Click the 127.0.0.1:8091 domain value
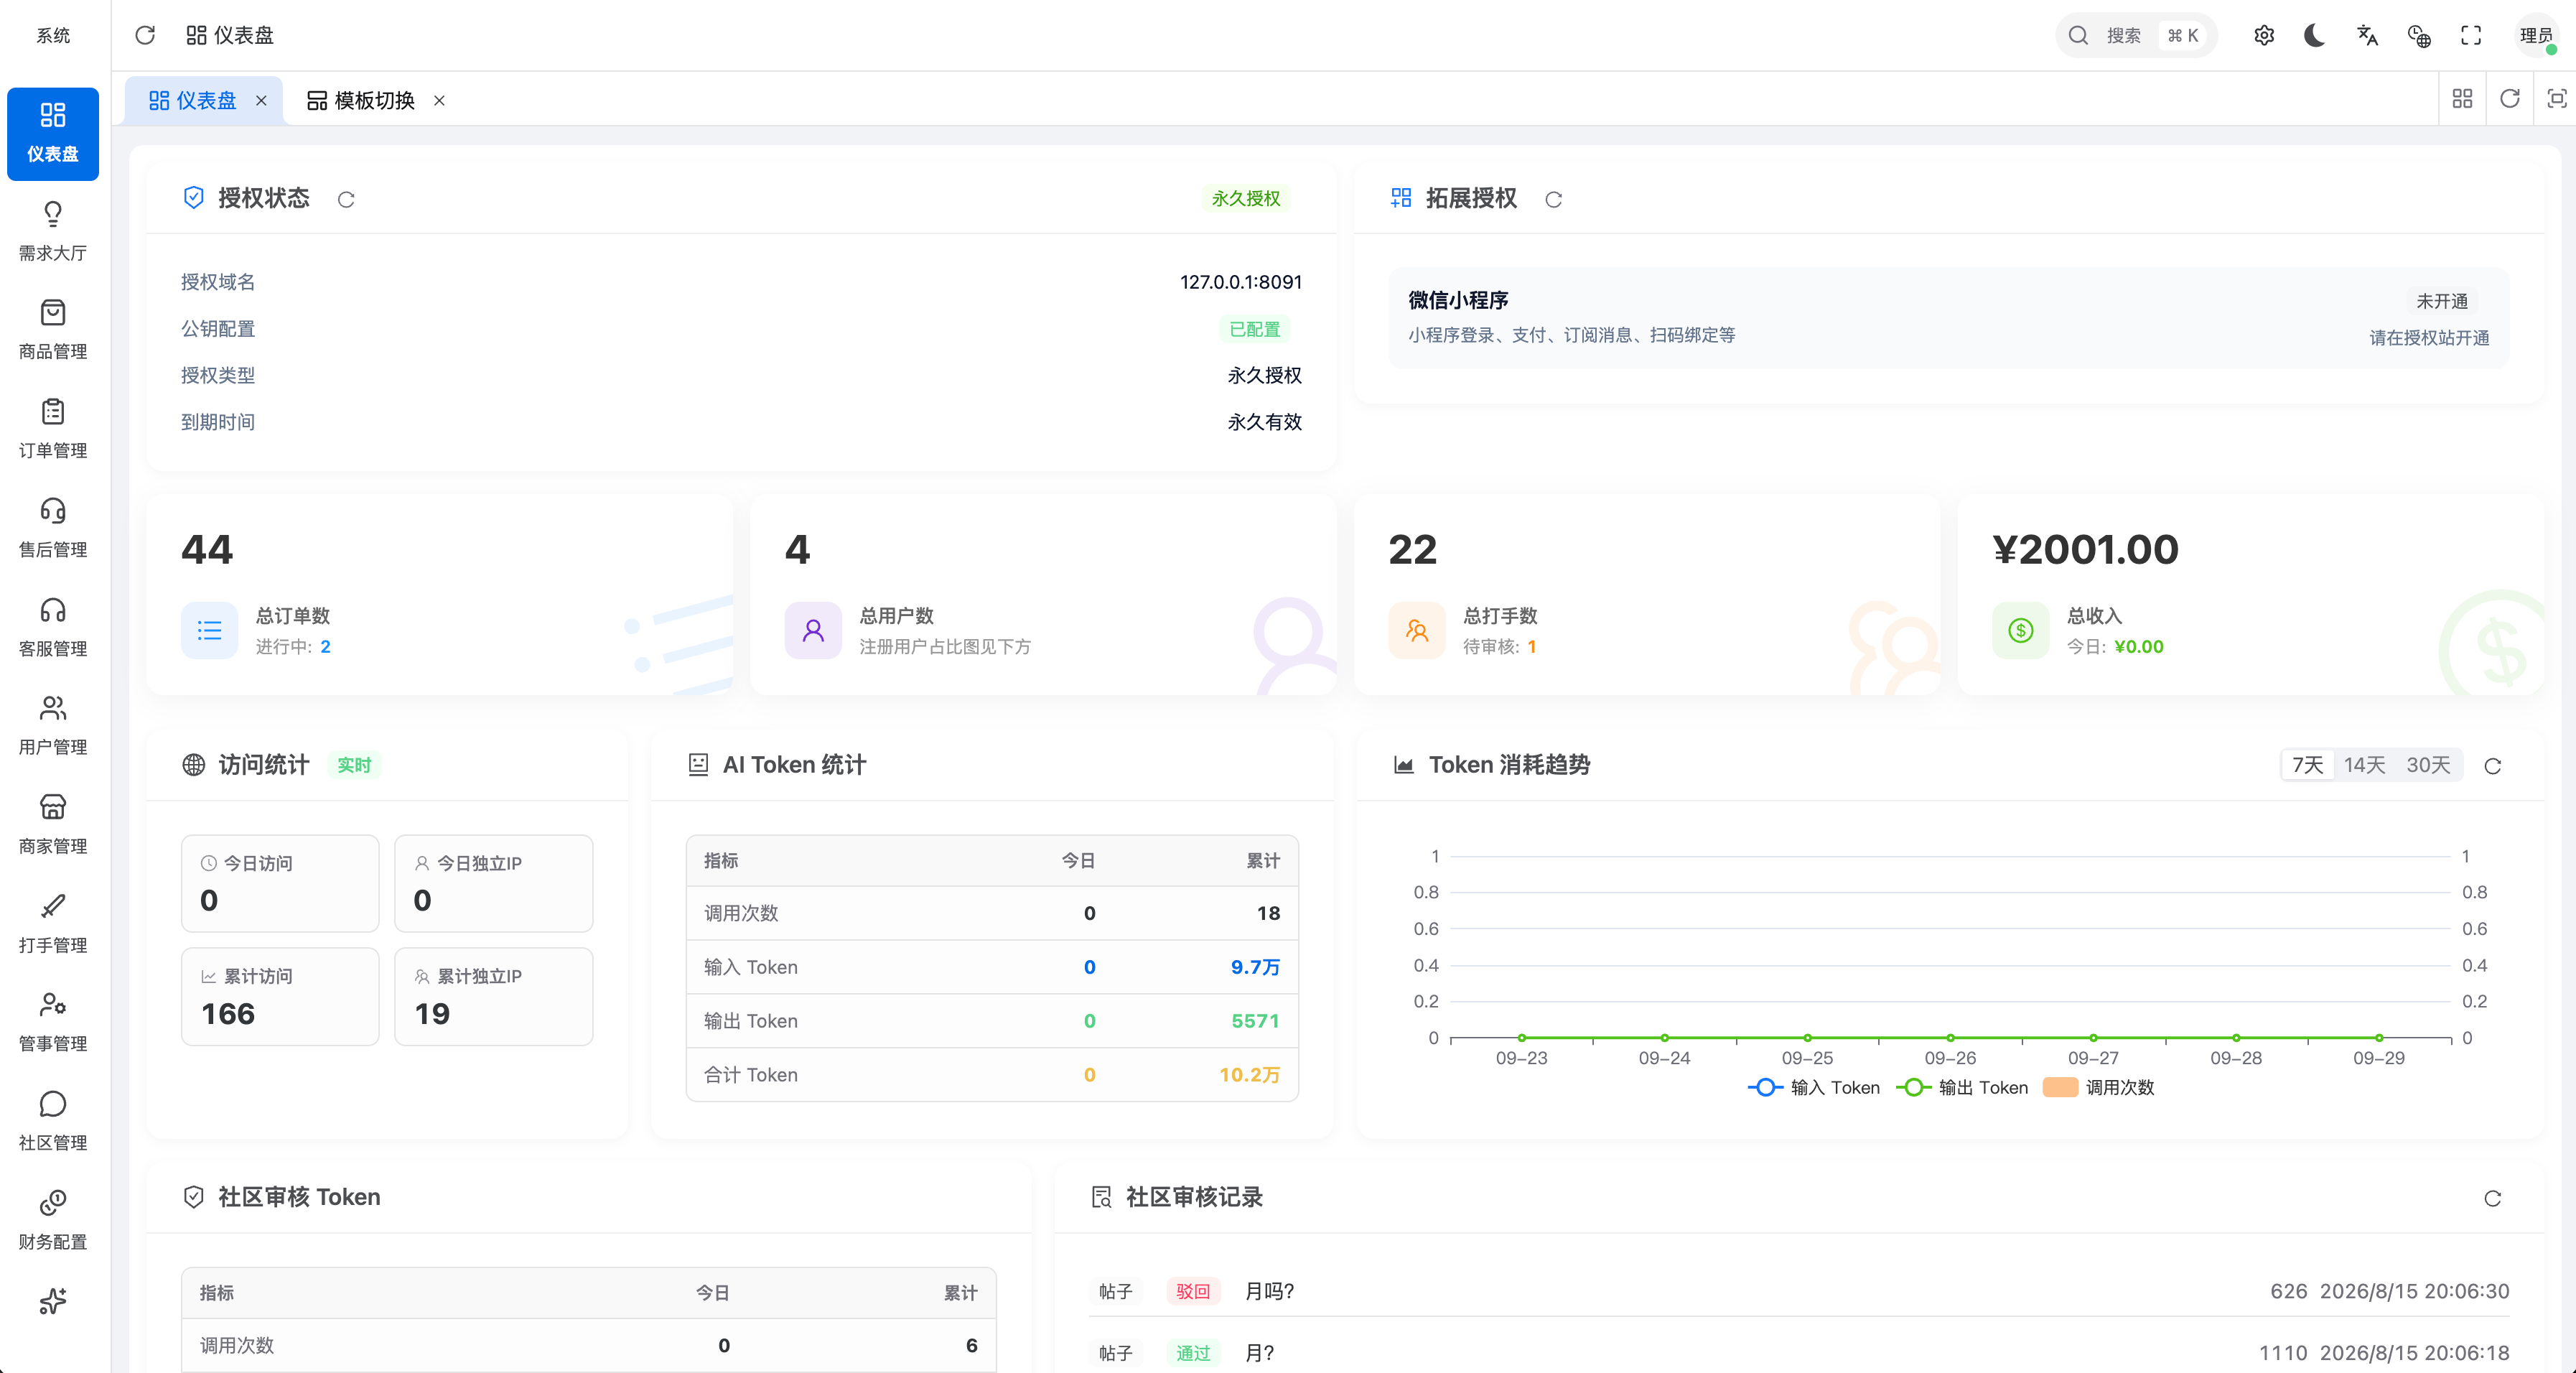The image size is (2576, 1373). click(1241, 282)
